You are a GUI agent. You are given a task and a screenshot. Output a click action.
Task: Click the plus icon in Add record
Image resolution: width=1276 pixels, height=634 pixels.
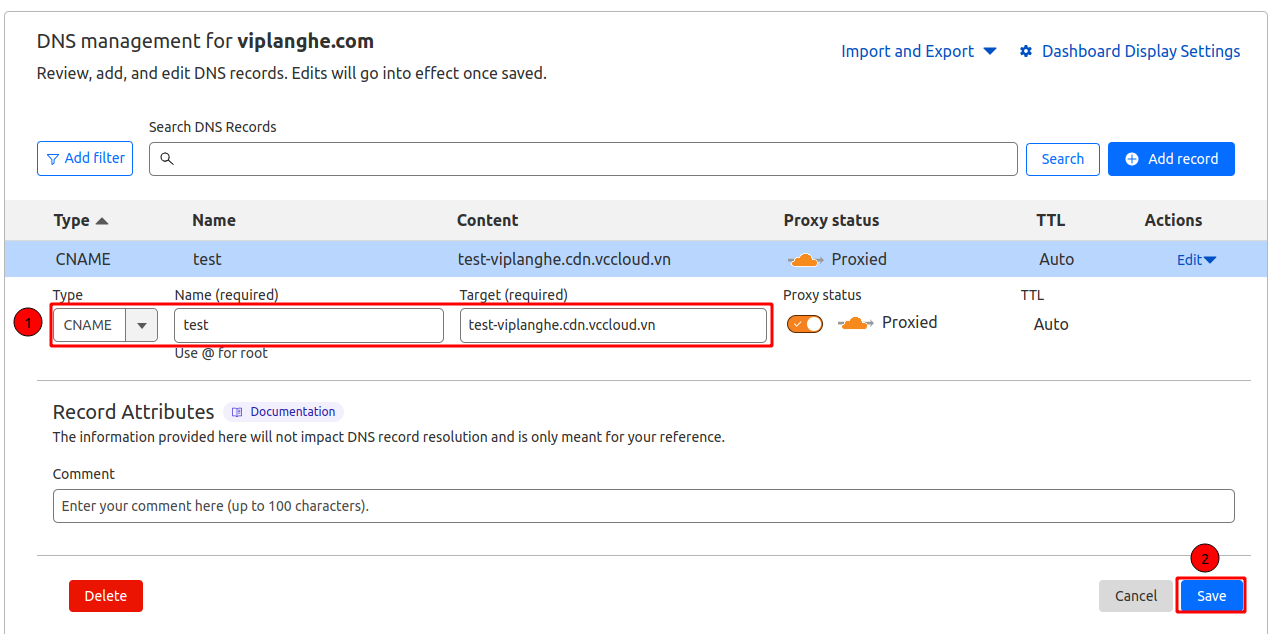(1132, 159)
